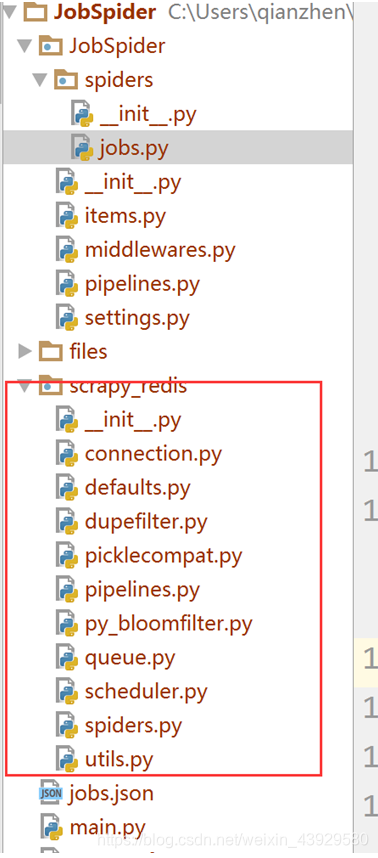Click the Python icon beside connection.py
378x858 pixels.
[x=67, y=454]
